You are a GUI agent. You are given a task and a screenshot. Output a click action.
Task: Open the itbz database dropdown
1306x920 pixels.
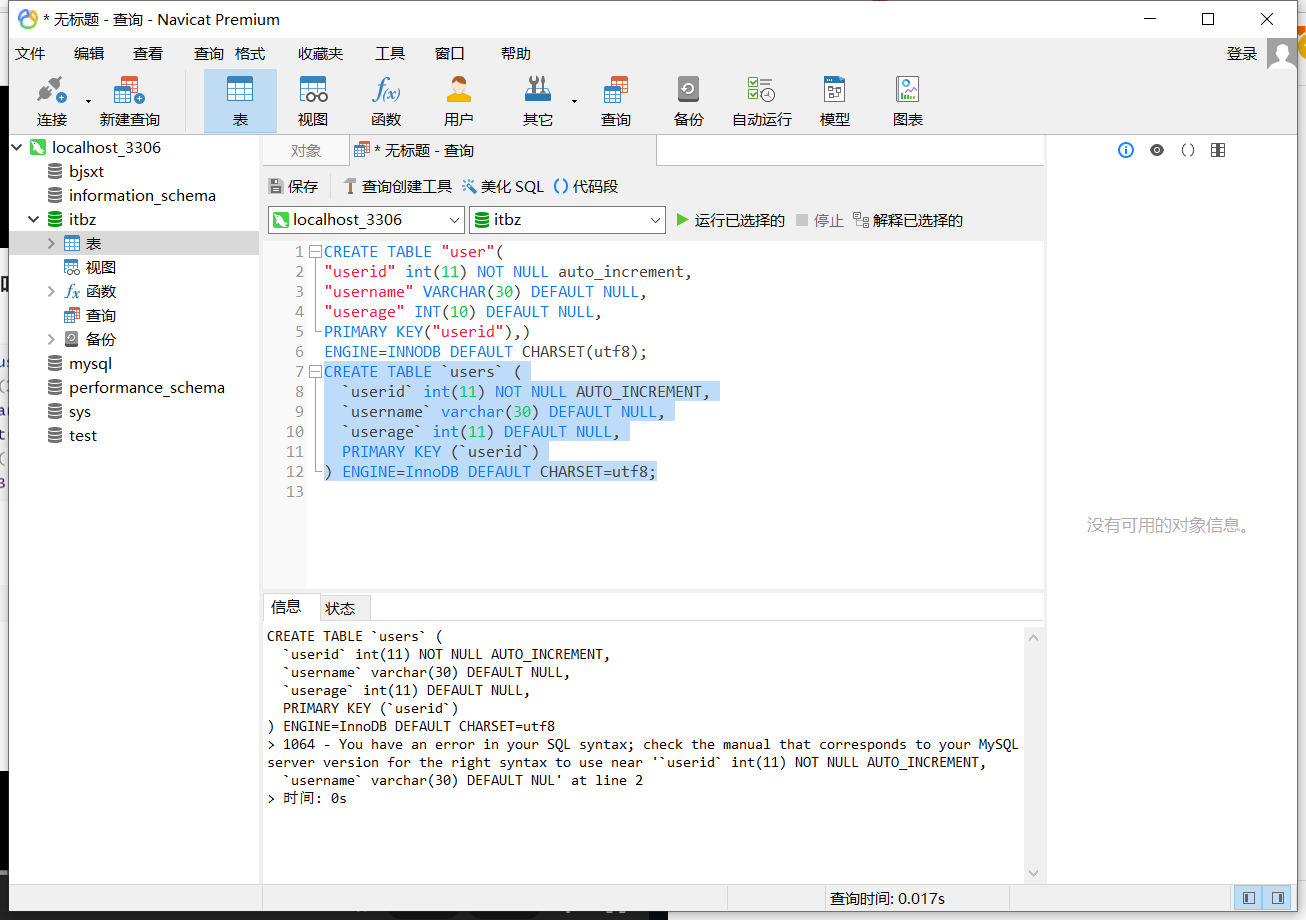coord(567,220)
